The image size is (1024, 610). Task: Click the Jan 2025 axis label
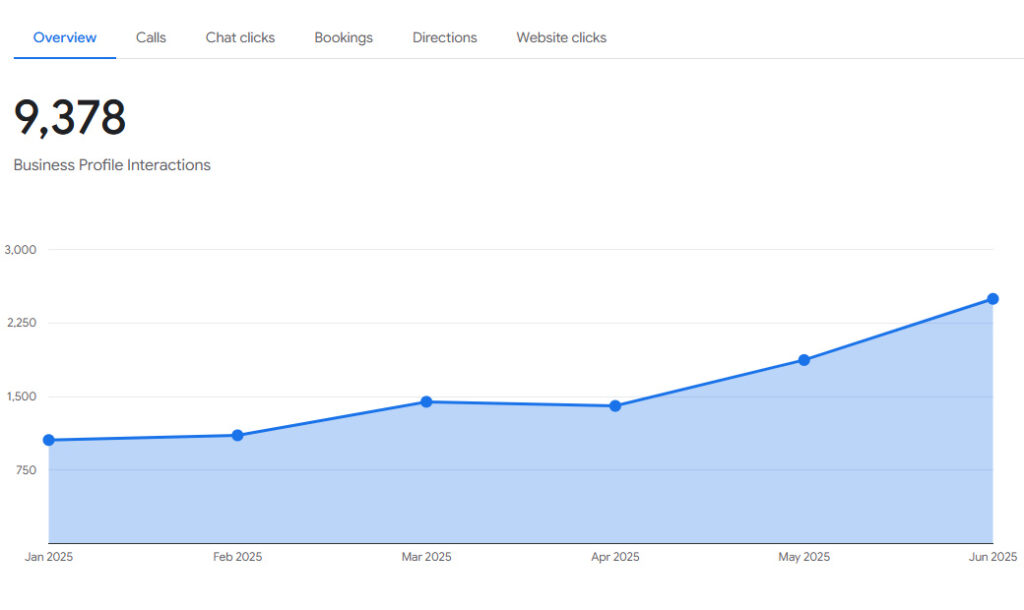49,557
